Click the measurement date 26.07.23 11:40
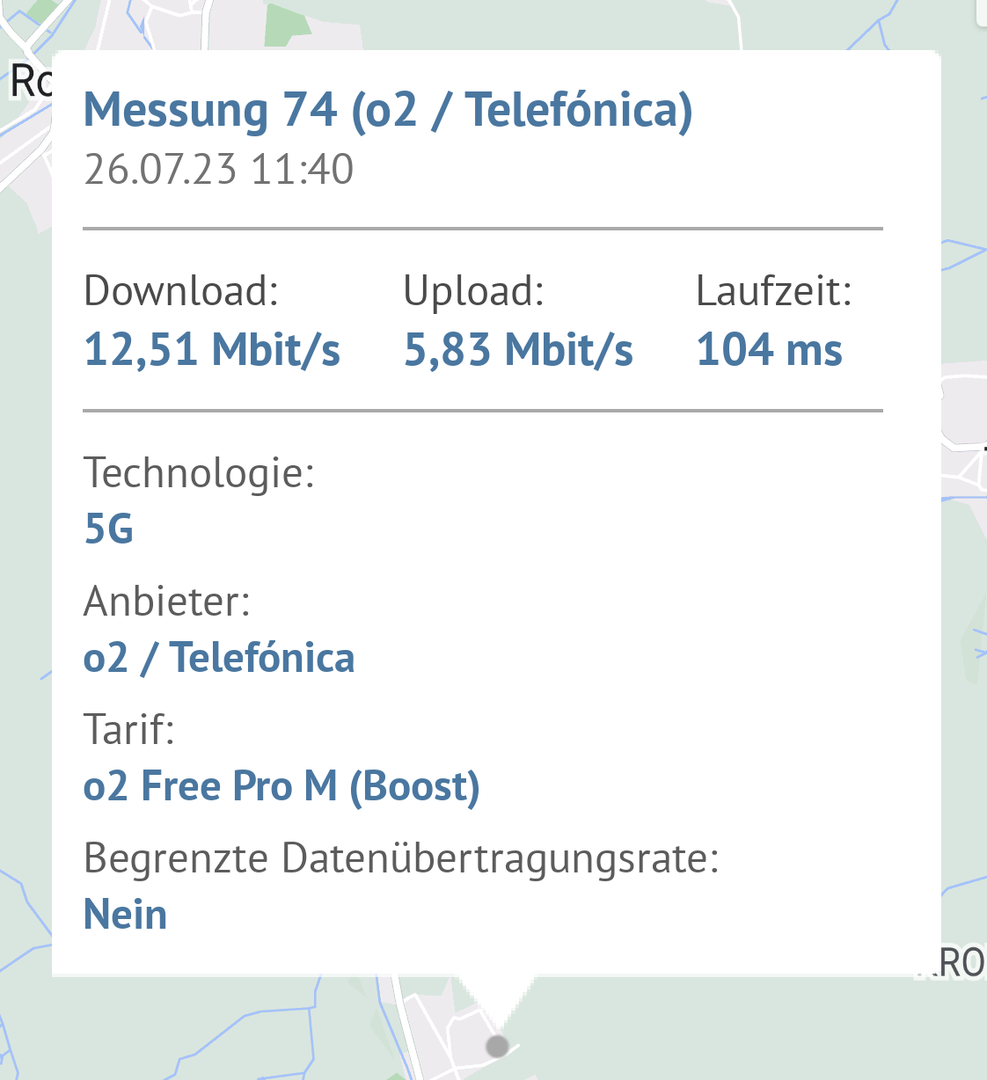 tap(219, 170)
